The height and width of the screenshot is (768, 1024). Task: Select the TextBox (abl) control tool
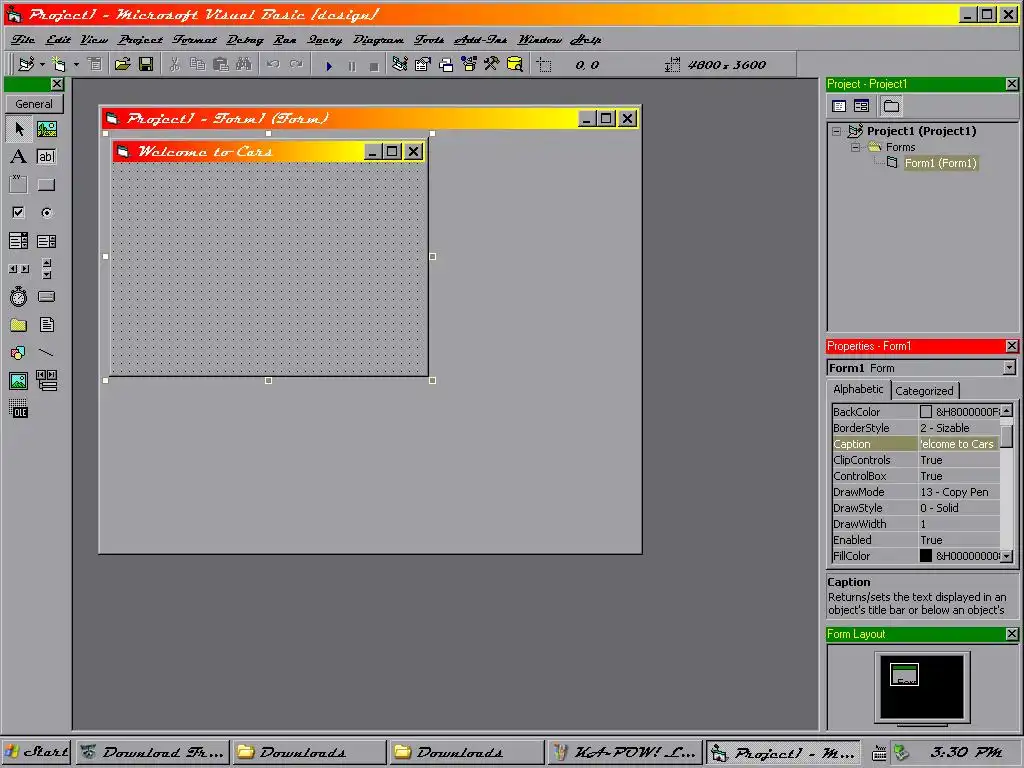[46, 157]
